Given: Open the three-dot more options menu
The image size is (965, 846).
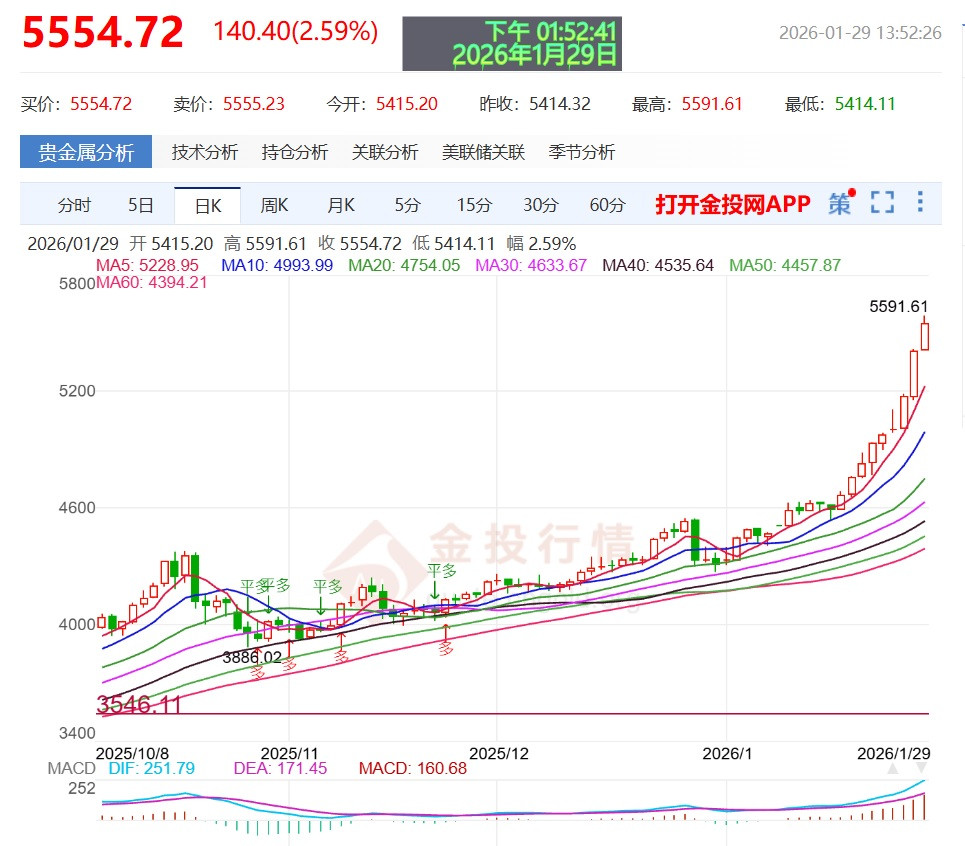Looking at the screenshot, I should pyautogui.click(x=920, y=203).
